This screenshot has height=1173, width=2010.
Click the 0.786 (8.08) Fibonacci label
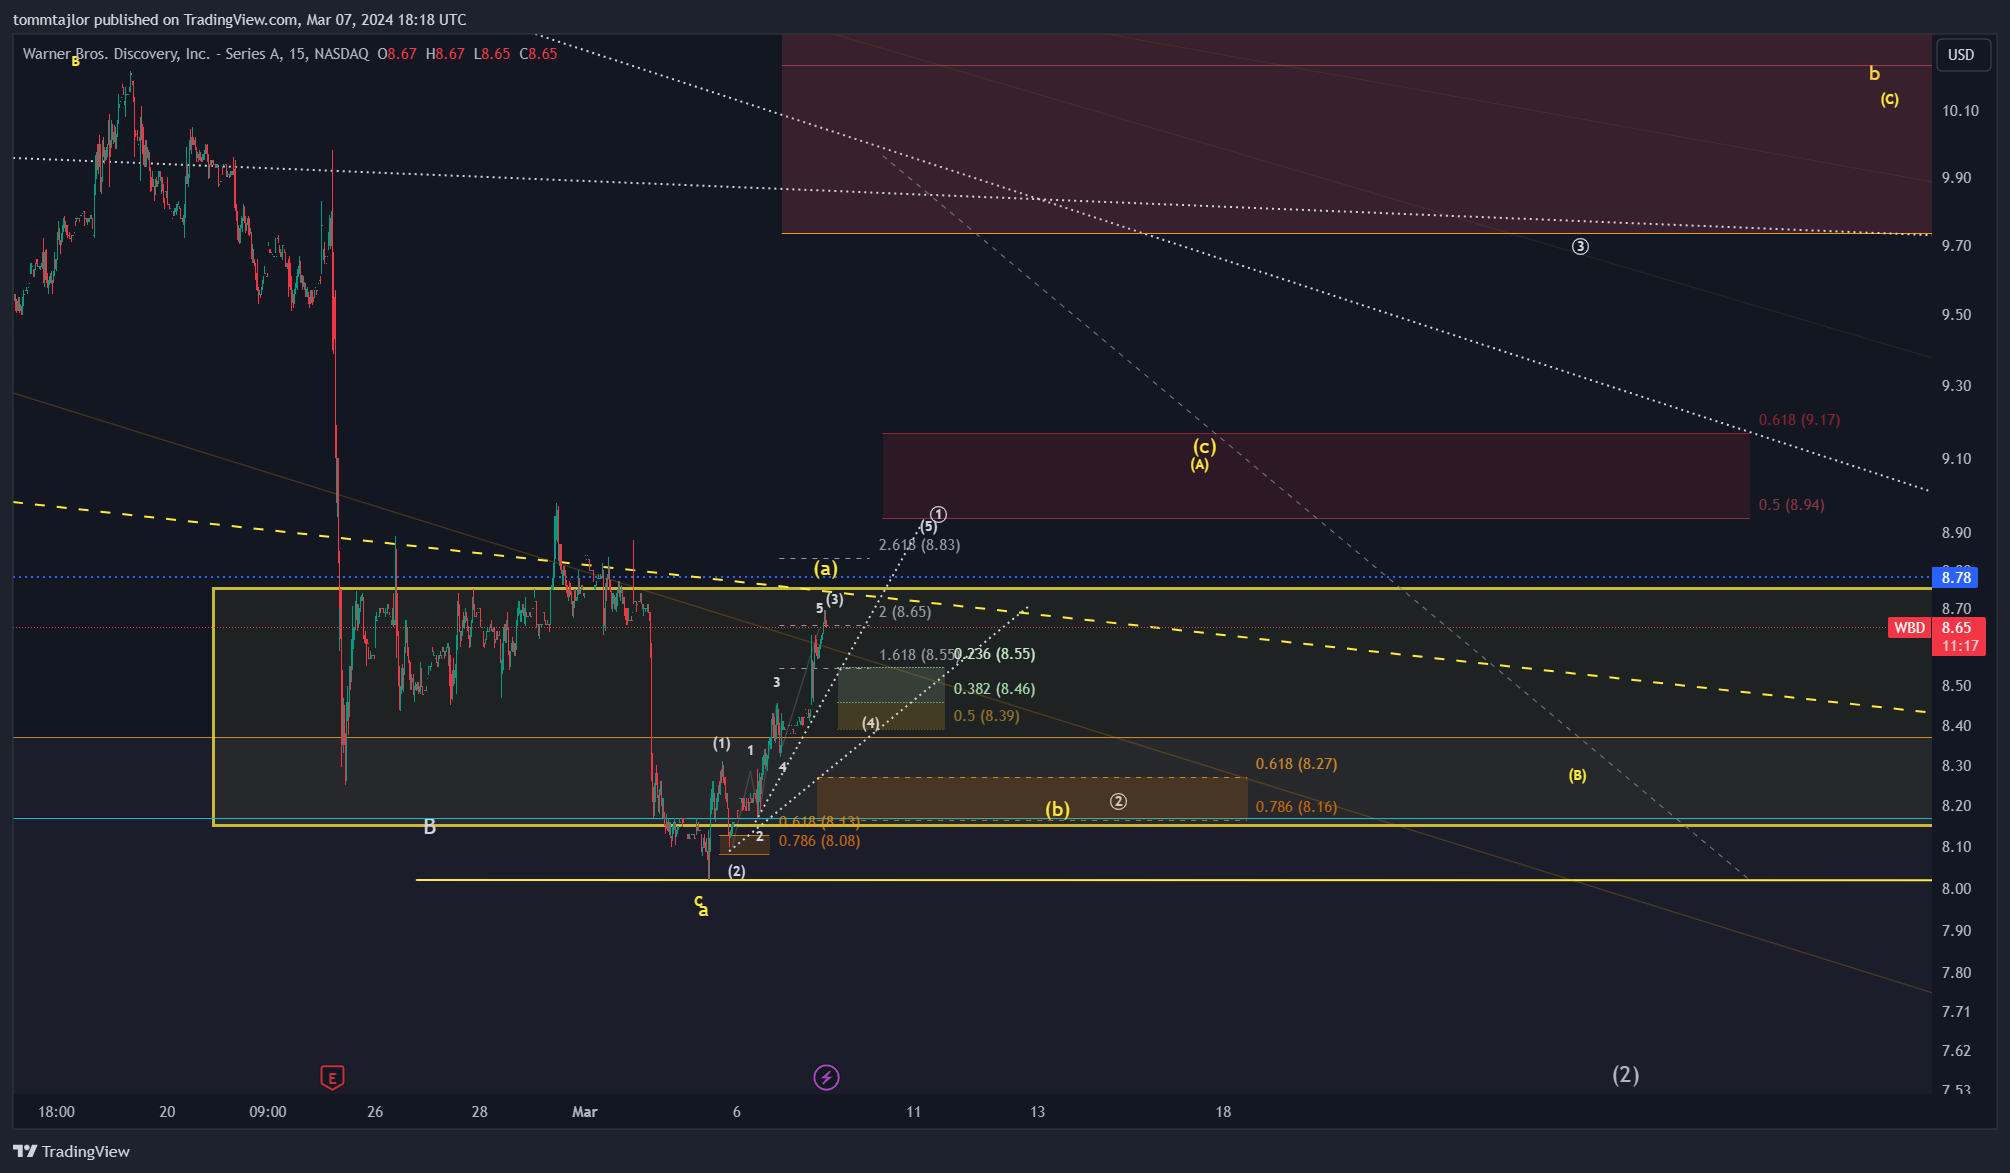point(819,841)
